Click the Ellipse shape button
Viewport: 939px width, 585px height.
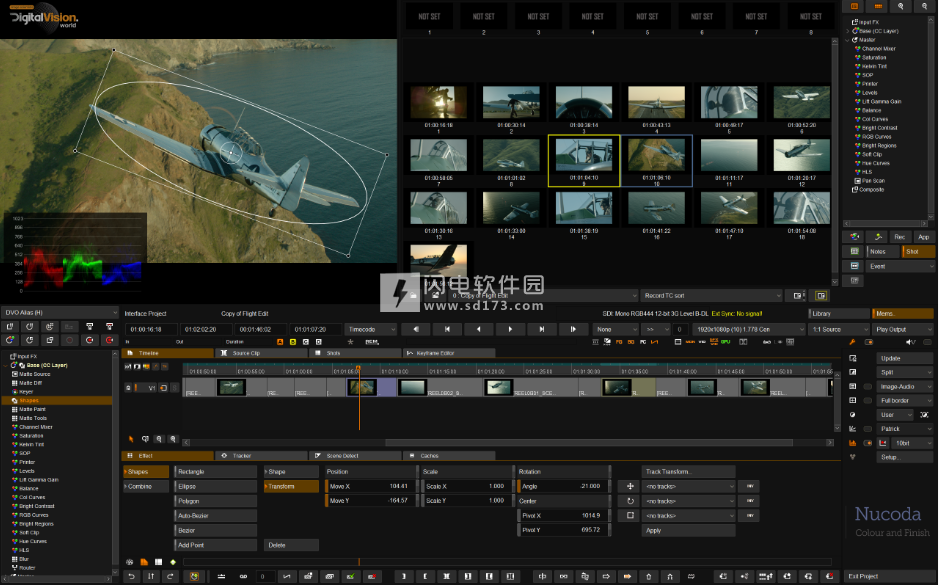coord(216,486)
